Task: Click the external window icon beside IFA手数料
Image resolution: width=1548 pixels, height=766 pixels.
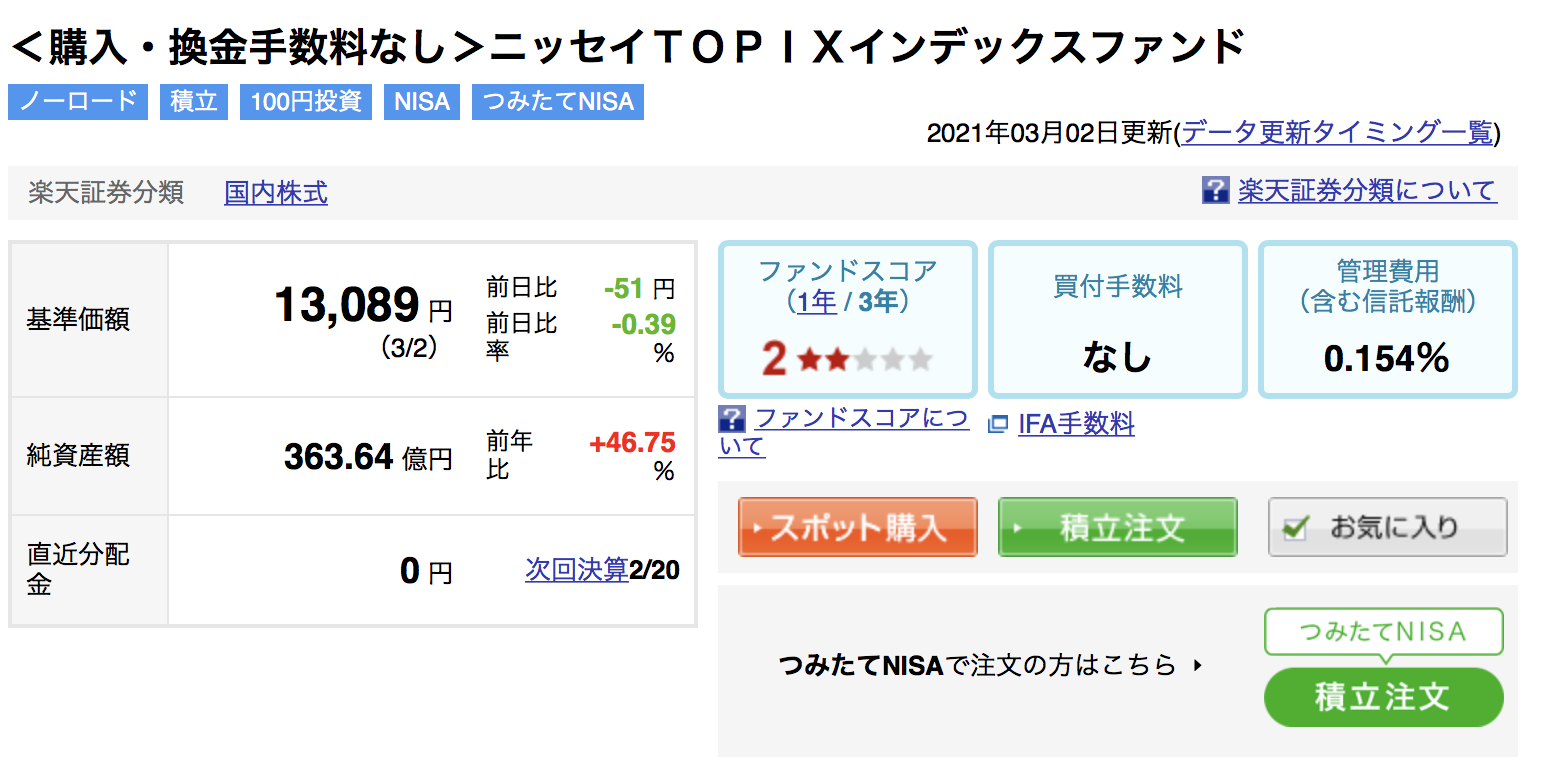Action: click(x=997, y=425)
